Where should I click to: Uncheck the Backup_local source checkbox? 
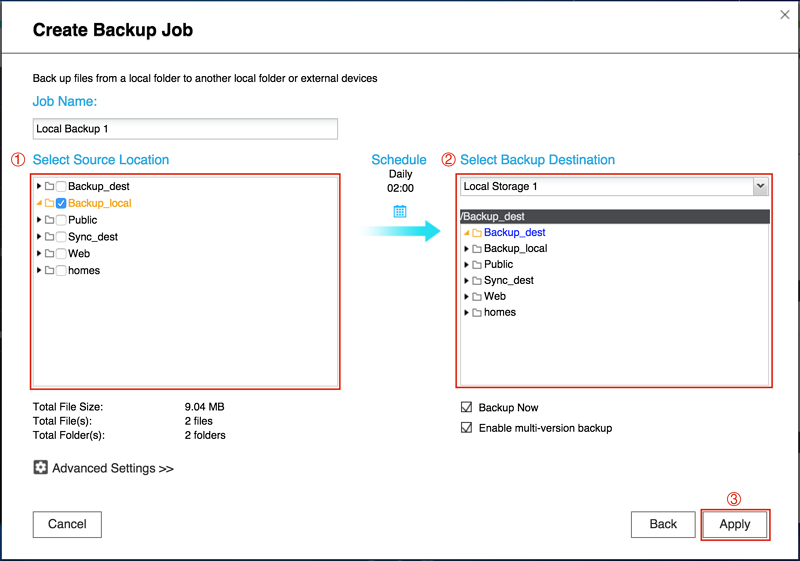61,203
